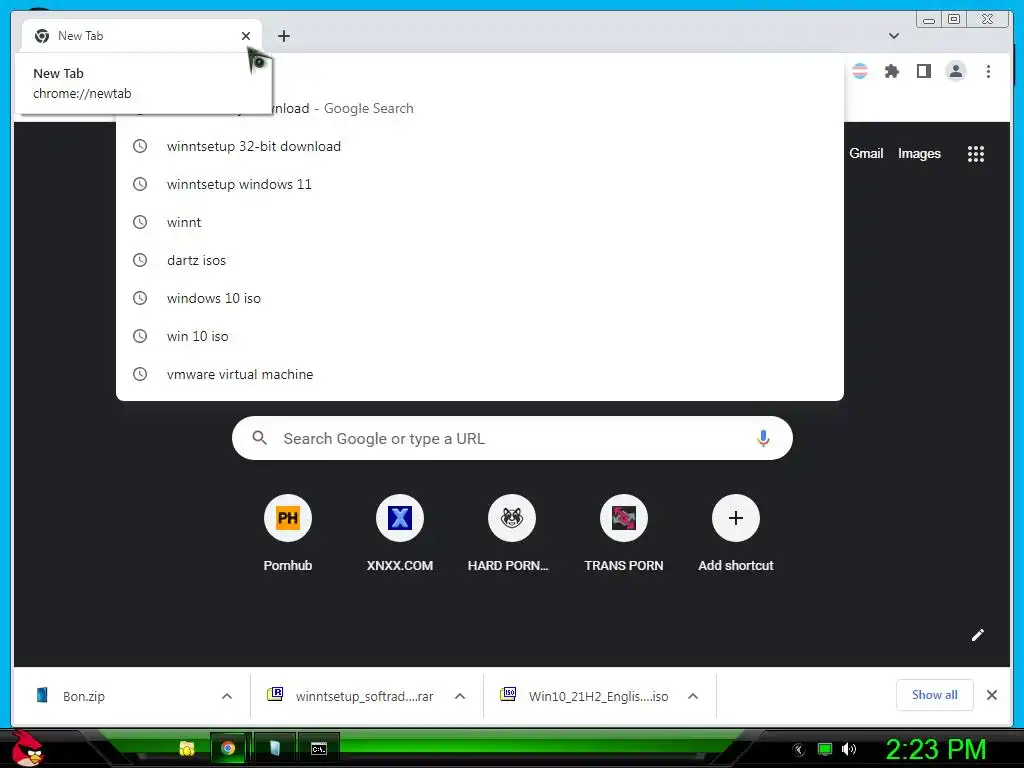Select suggestion windows 10 iso
This screenshot has height=768, width=1024.
click(x=479, y=298)
